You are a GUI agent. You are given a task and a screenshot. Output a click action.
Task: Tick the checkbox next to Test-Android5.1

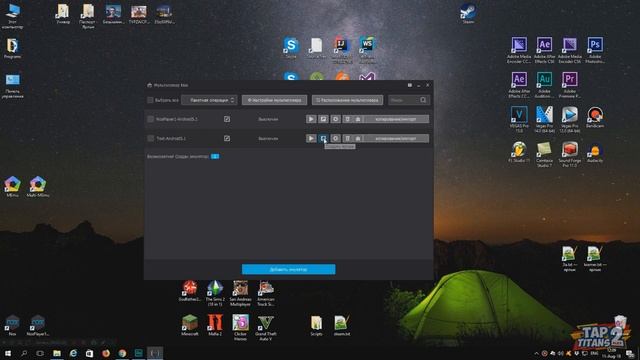[x=151, y=138]
